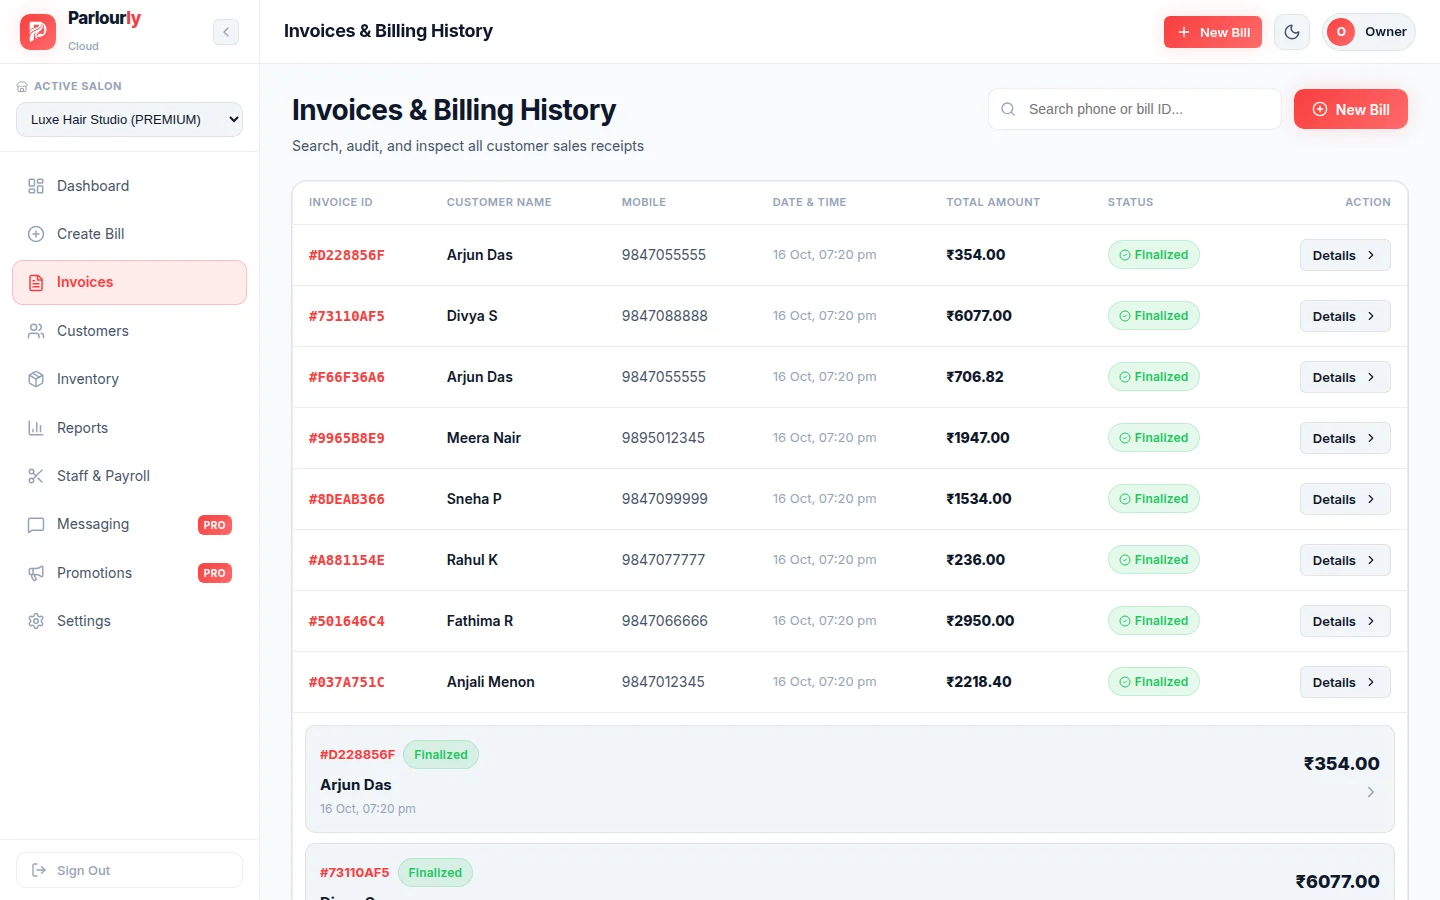Image resolution: width=1440 pixels, height=900 pixels.
Task: Click the Promotions megaphone icon
Action: [x=36, y=573]
